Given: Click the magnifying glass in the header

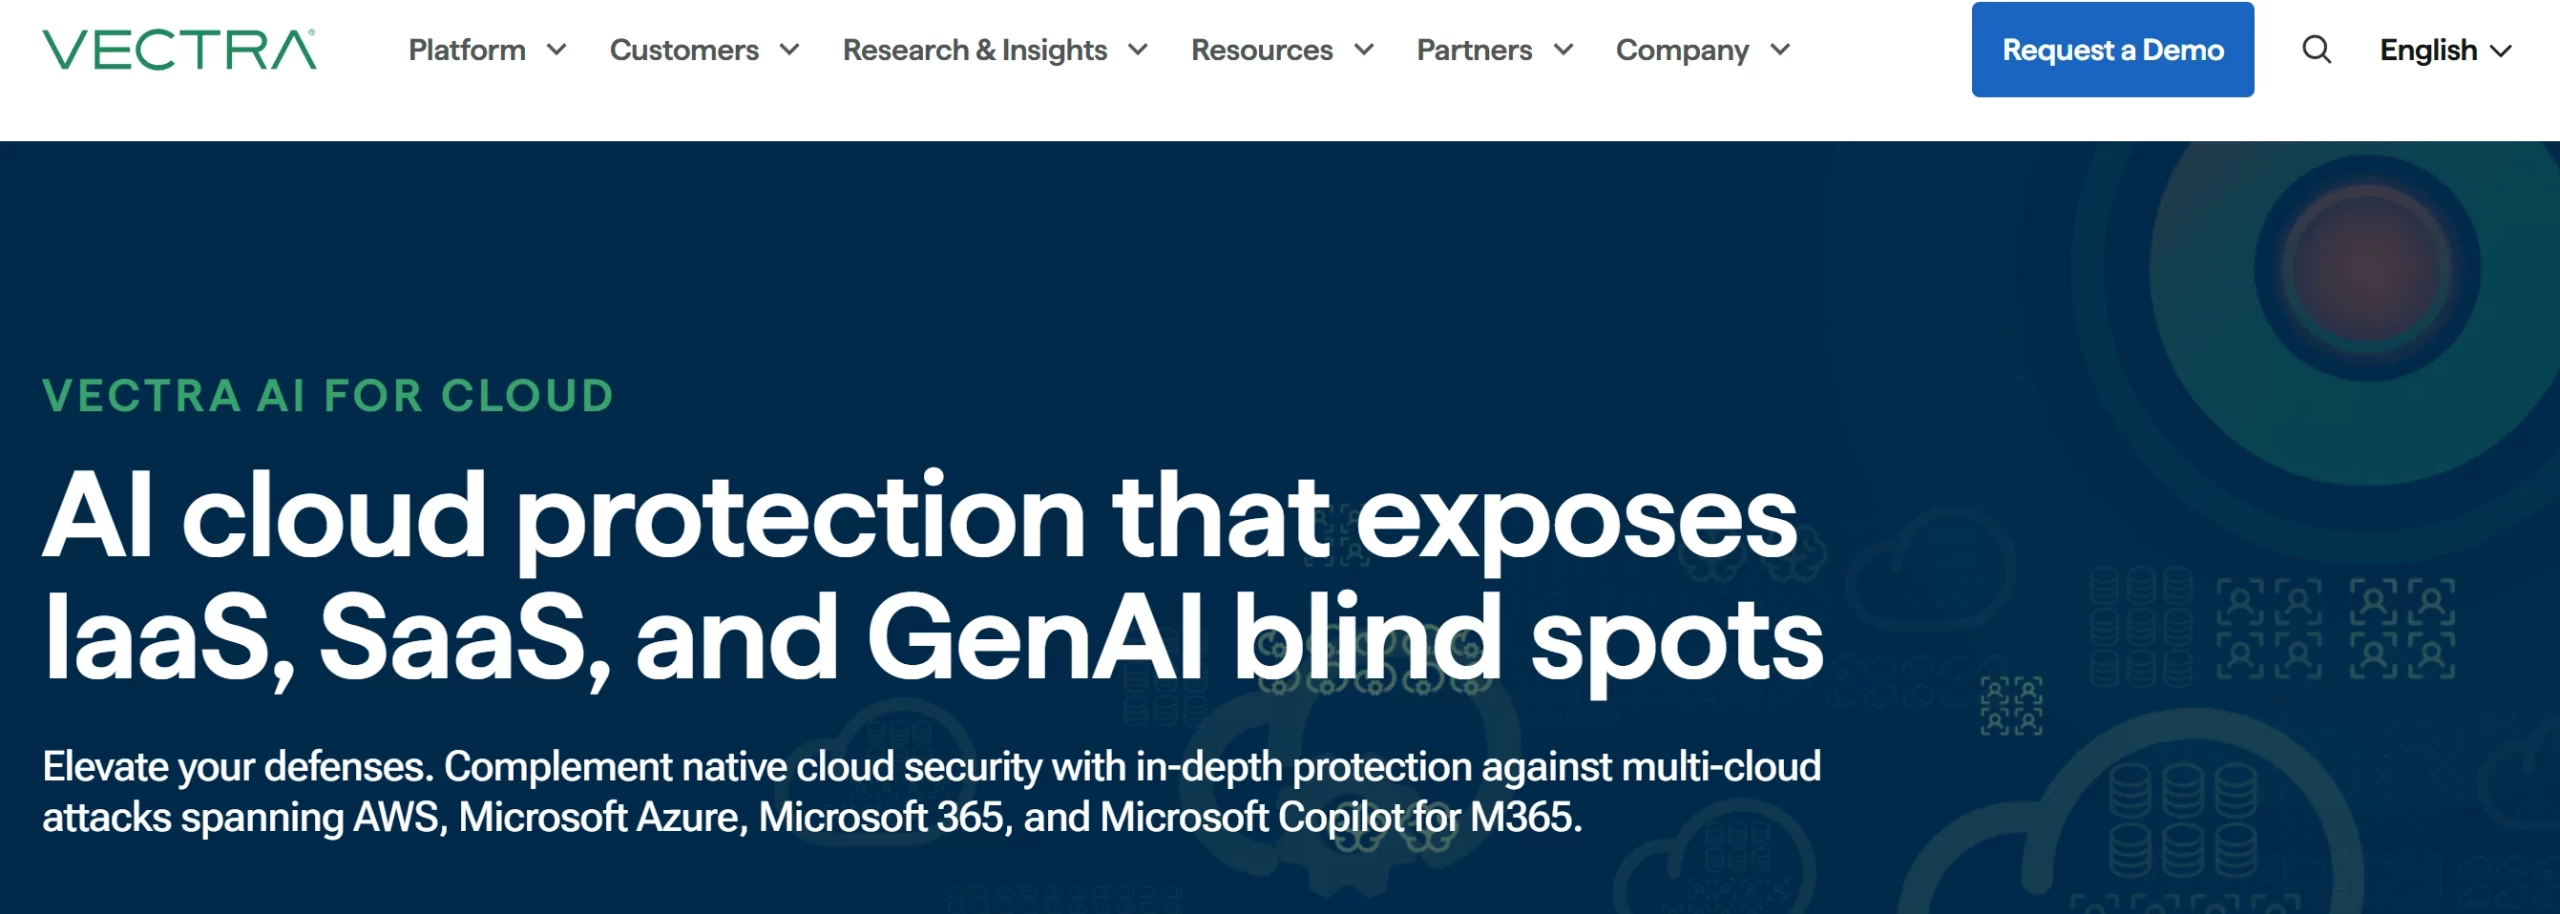Looking at the screenshot, I should click(2316, 49).
